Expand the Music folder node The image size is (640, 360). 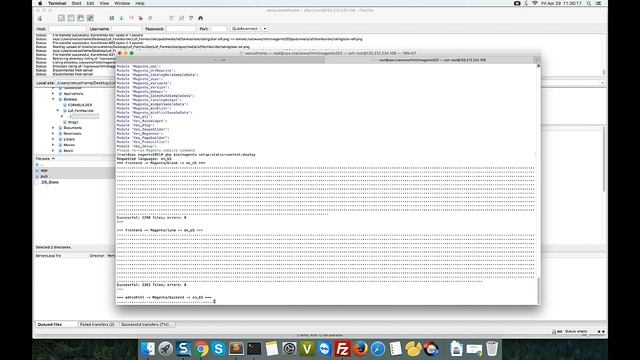[53, 151]
